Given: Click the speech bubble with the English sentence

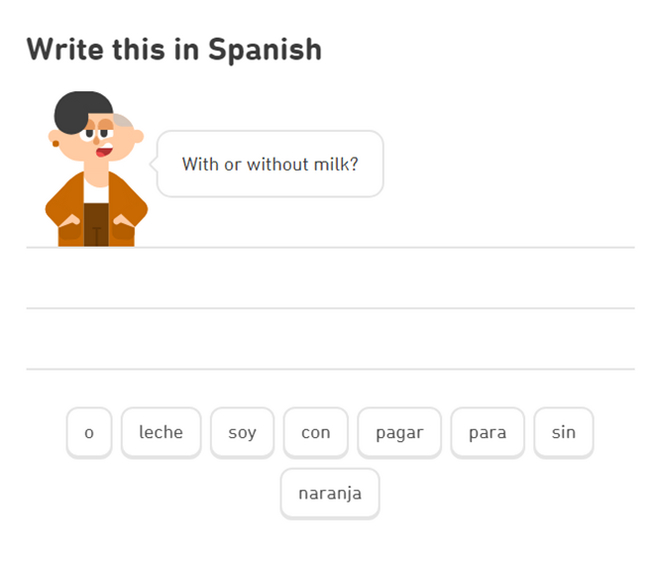Looking at the screenshot, I should [270, 164].
